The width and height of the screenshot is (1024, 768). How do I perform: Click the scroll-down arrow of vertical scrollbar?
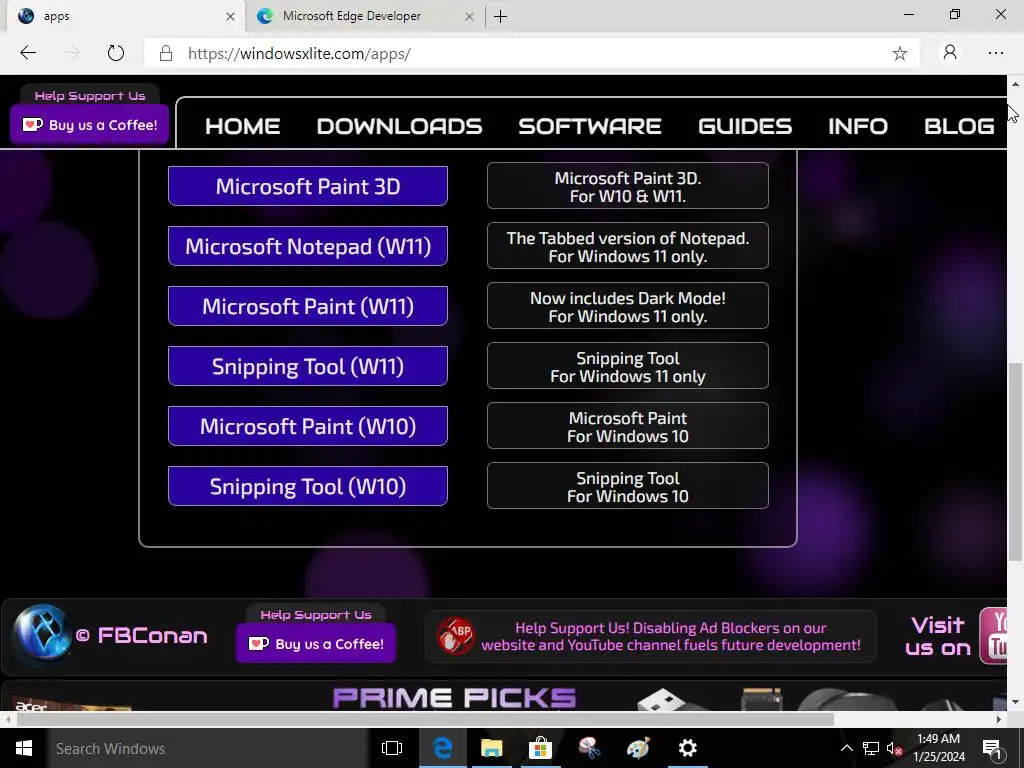point(1015,703)
